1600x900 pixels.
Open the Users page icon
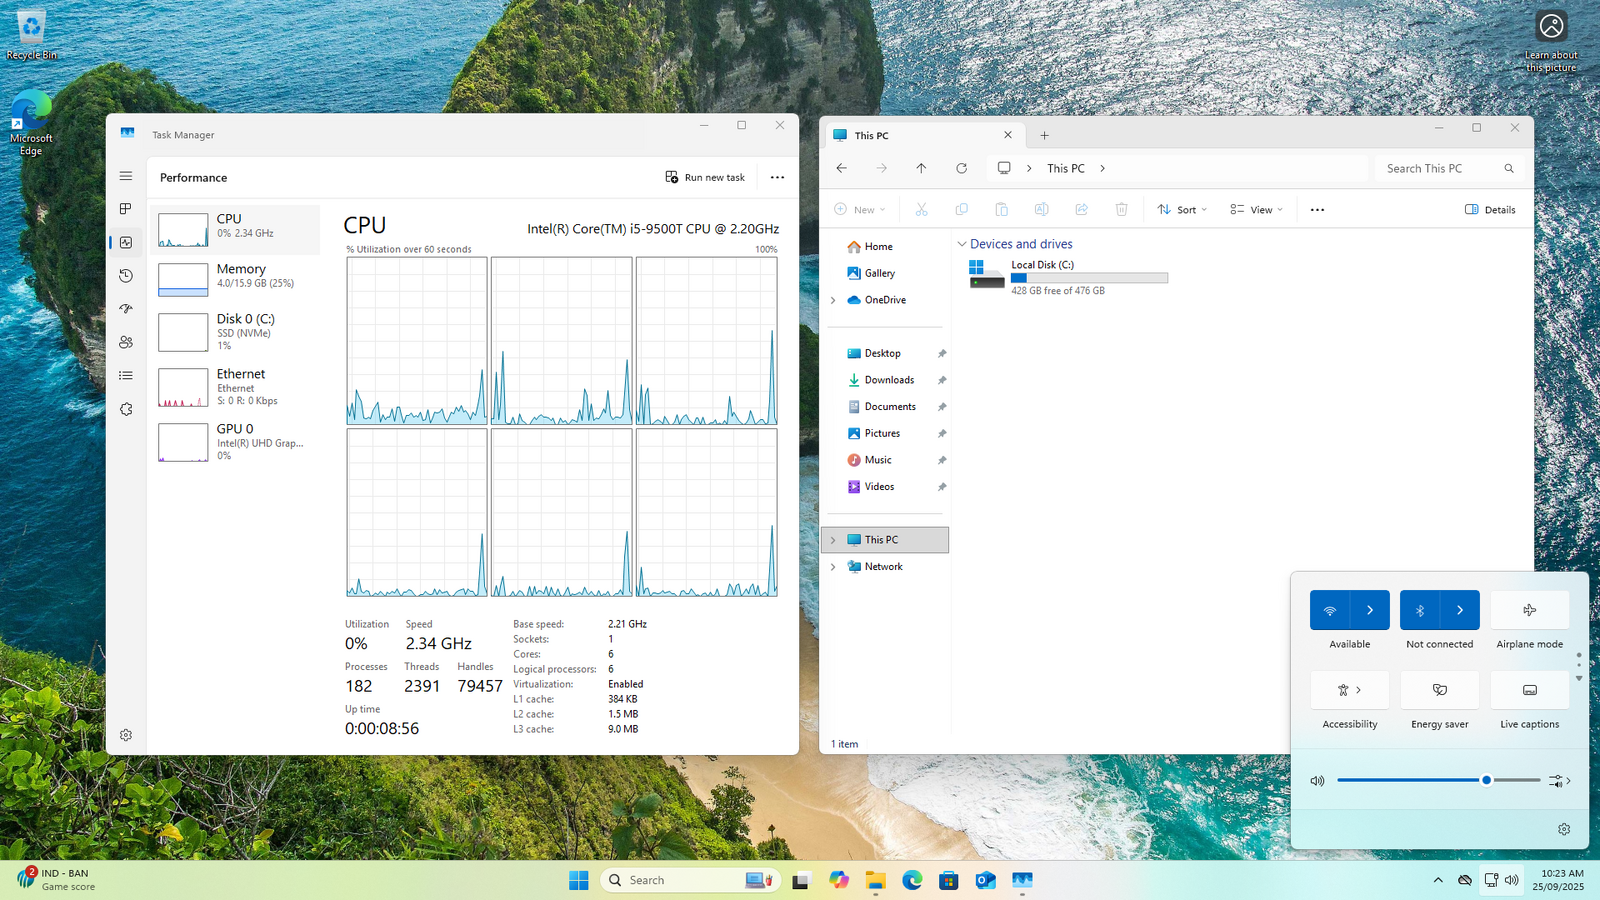pyautogui.click(x=126, y=342)
